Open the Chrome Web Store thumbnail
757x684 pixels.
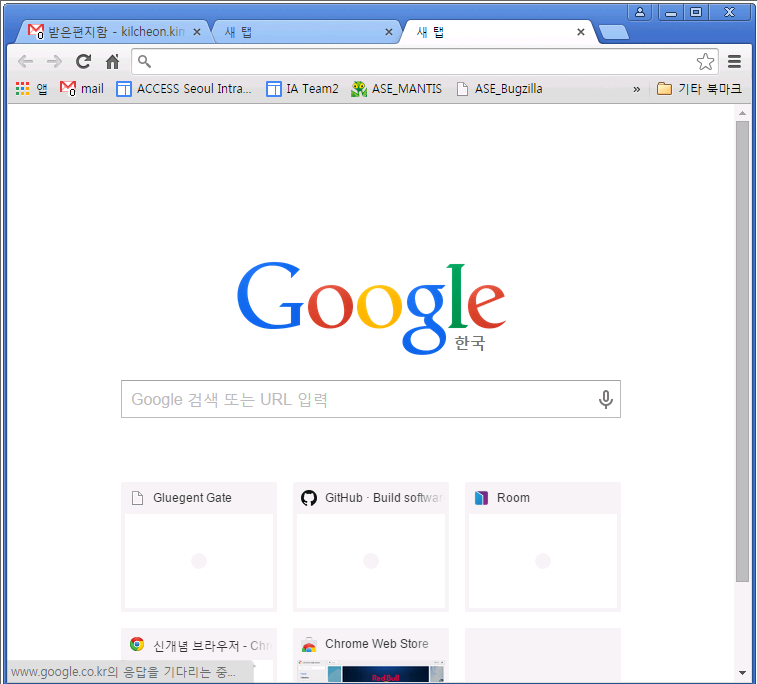[371, 656]
